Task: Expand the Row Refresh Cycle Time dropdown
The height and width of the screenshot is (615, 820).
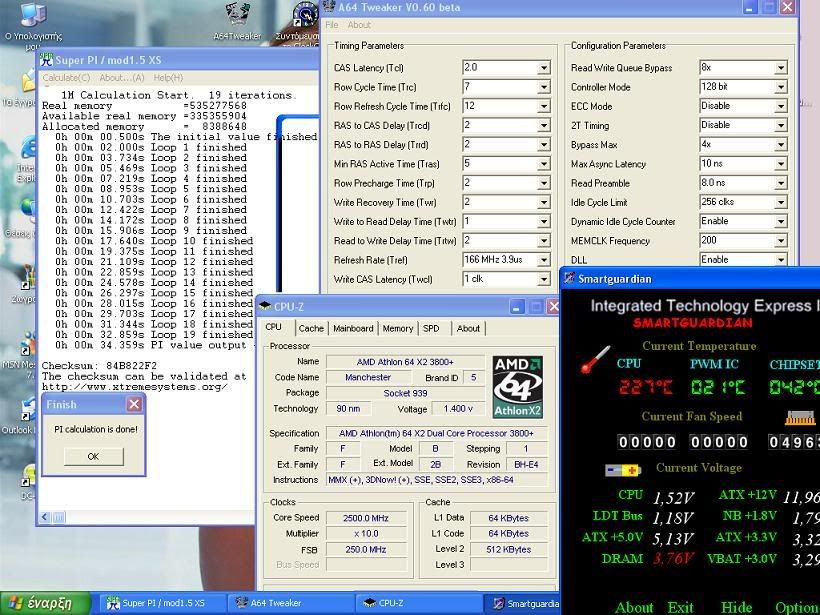Action: pos(544,107)
